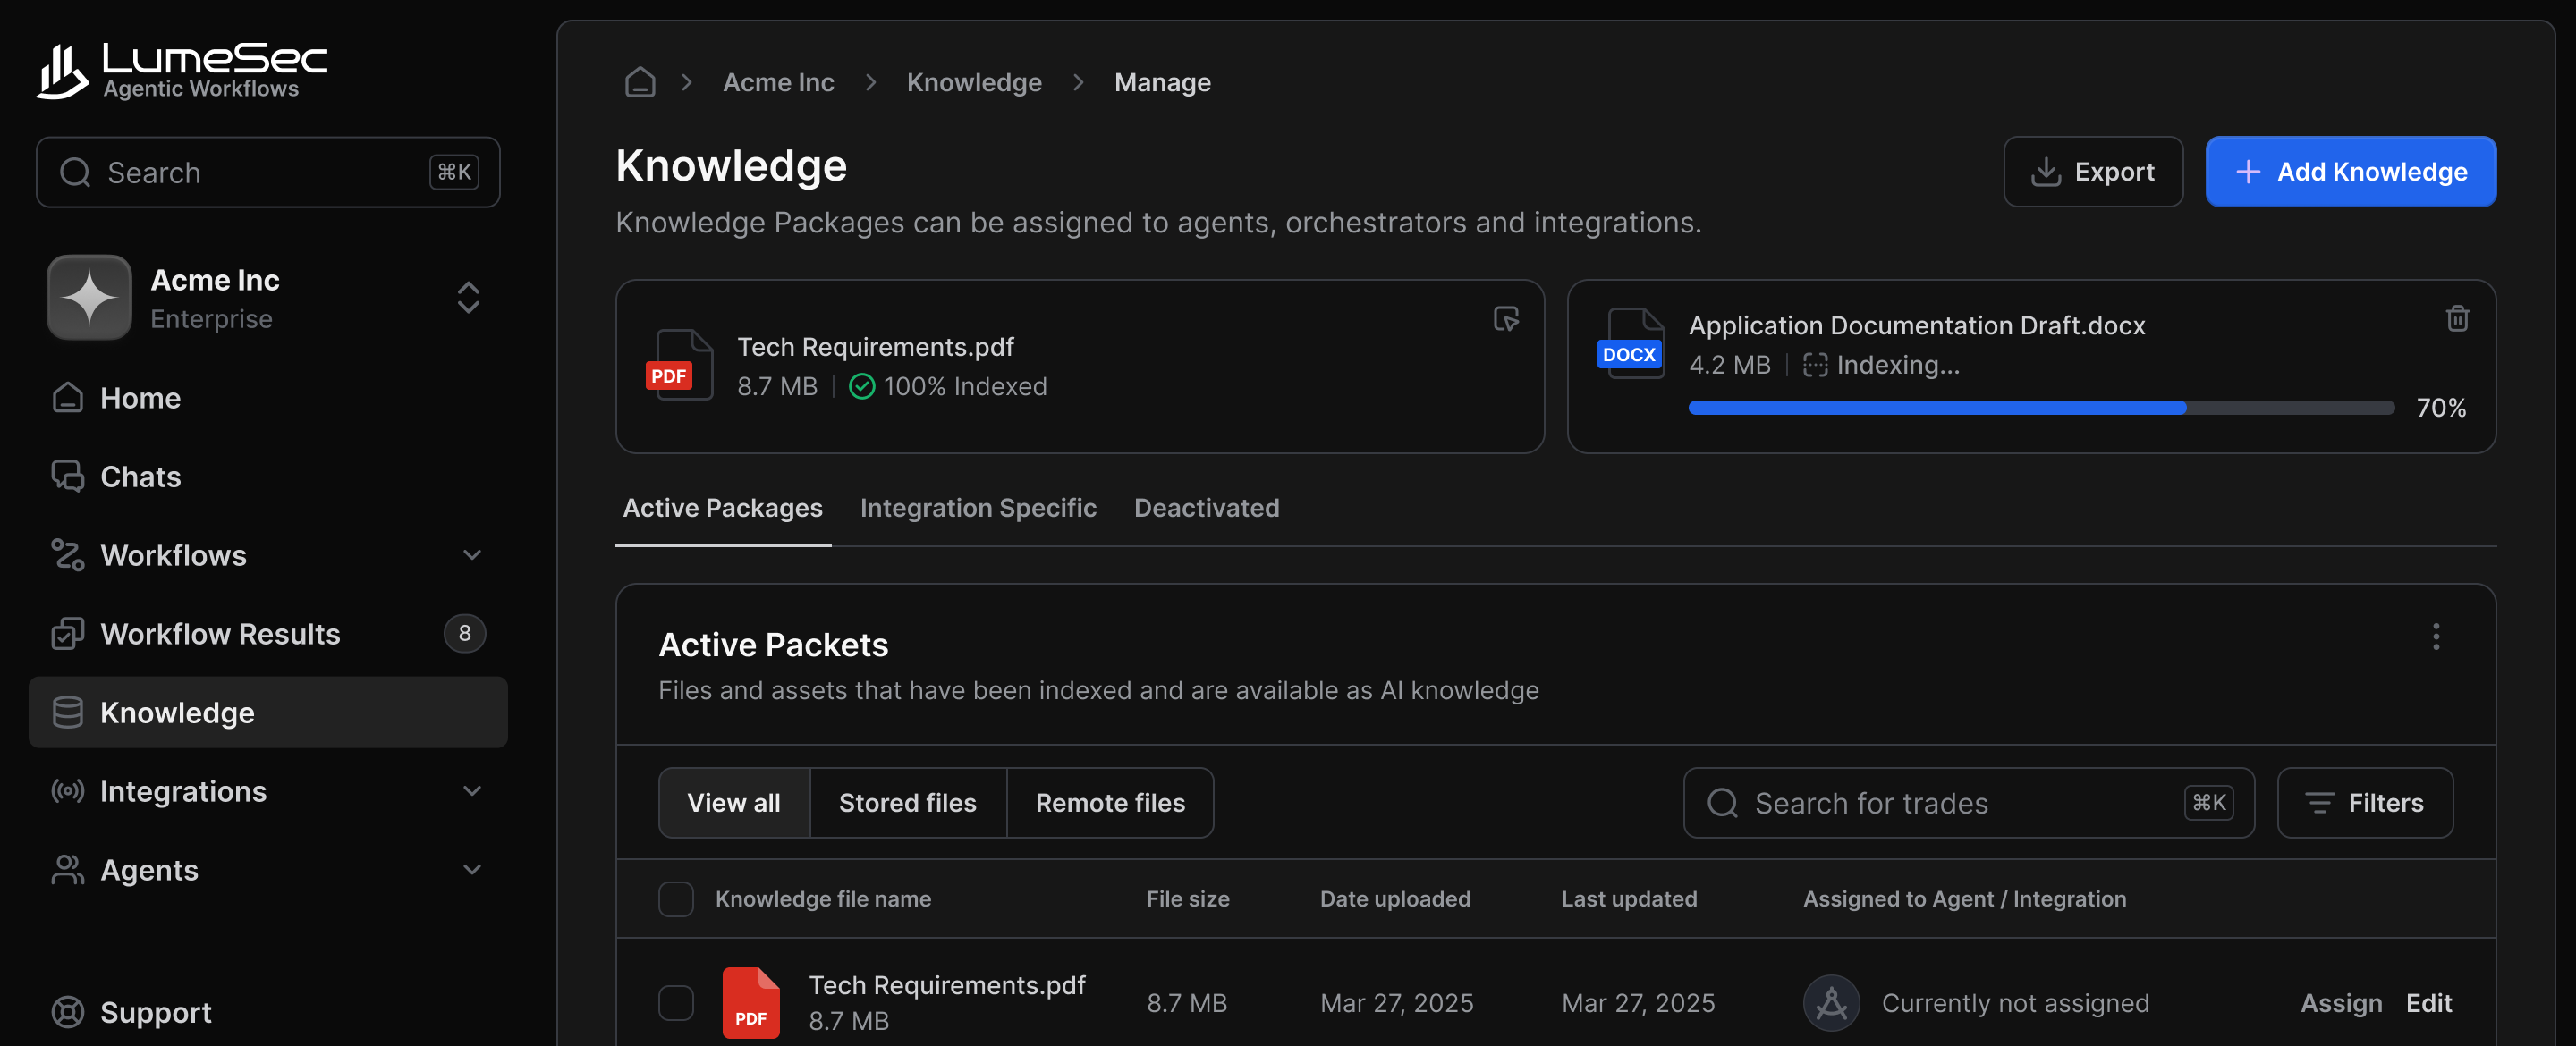Screen dimensions: 2576x1046
Task: Click the Acme Inc breadcrumb
Action: click(779, 82)
